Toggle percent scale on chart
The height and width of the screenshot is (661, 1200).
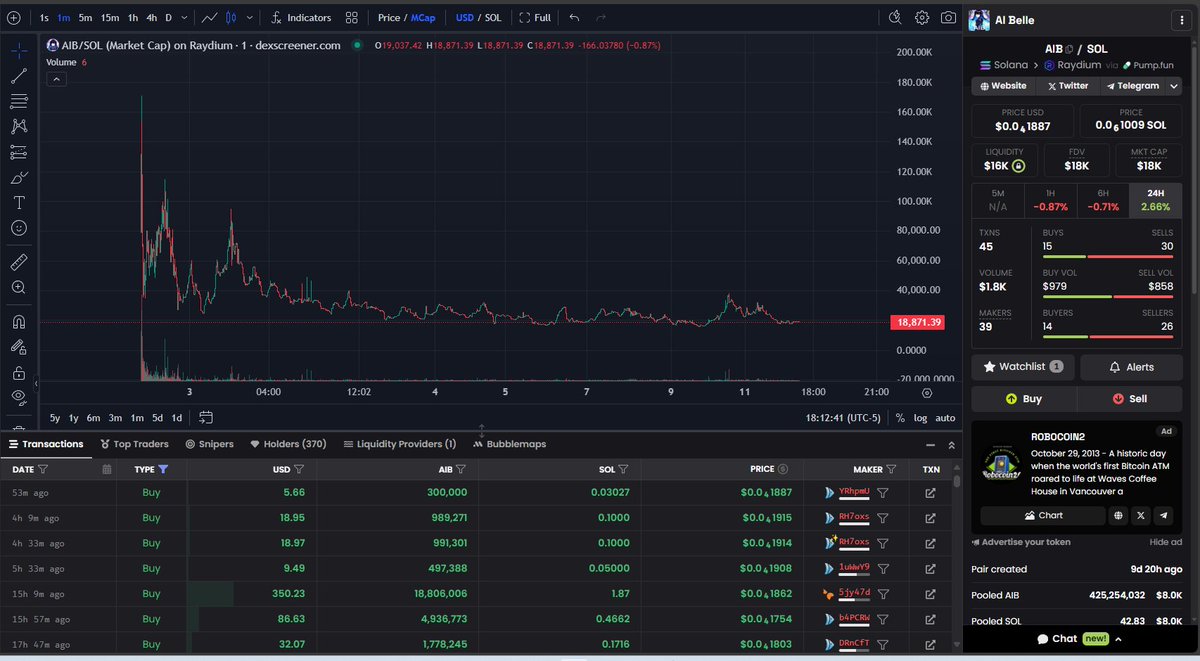click(x=900, y=418)
